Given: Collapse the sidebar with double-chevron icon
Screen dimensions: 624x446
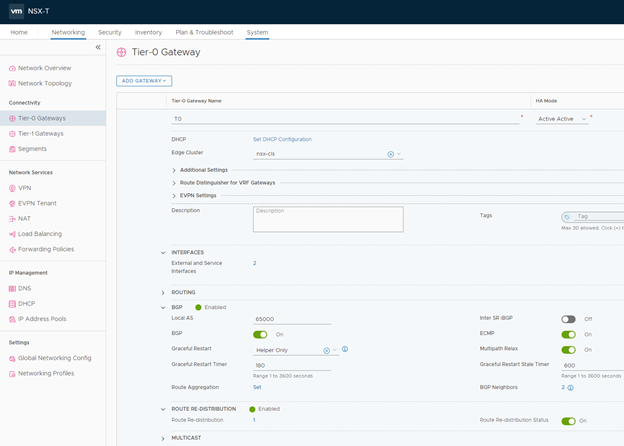Looking at the screenshot, I should tap(98, 47).
